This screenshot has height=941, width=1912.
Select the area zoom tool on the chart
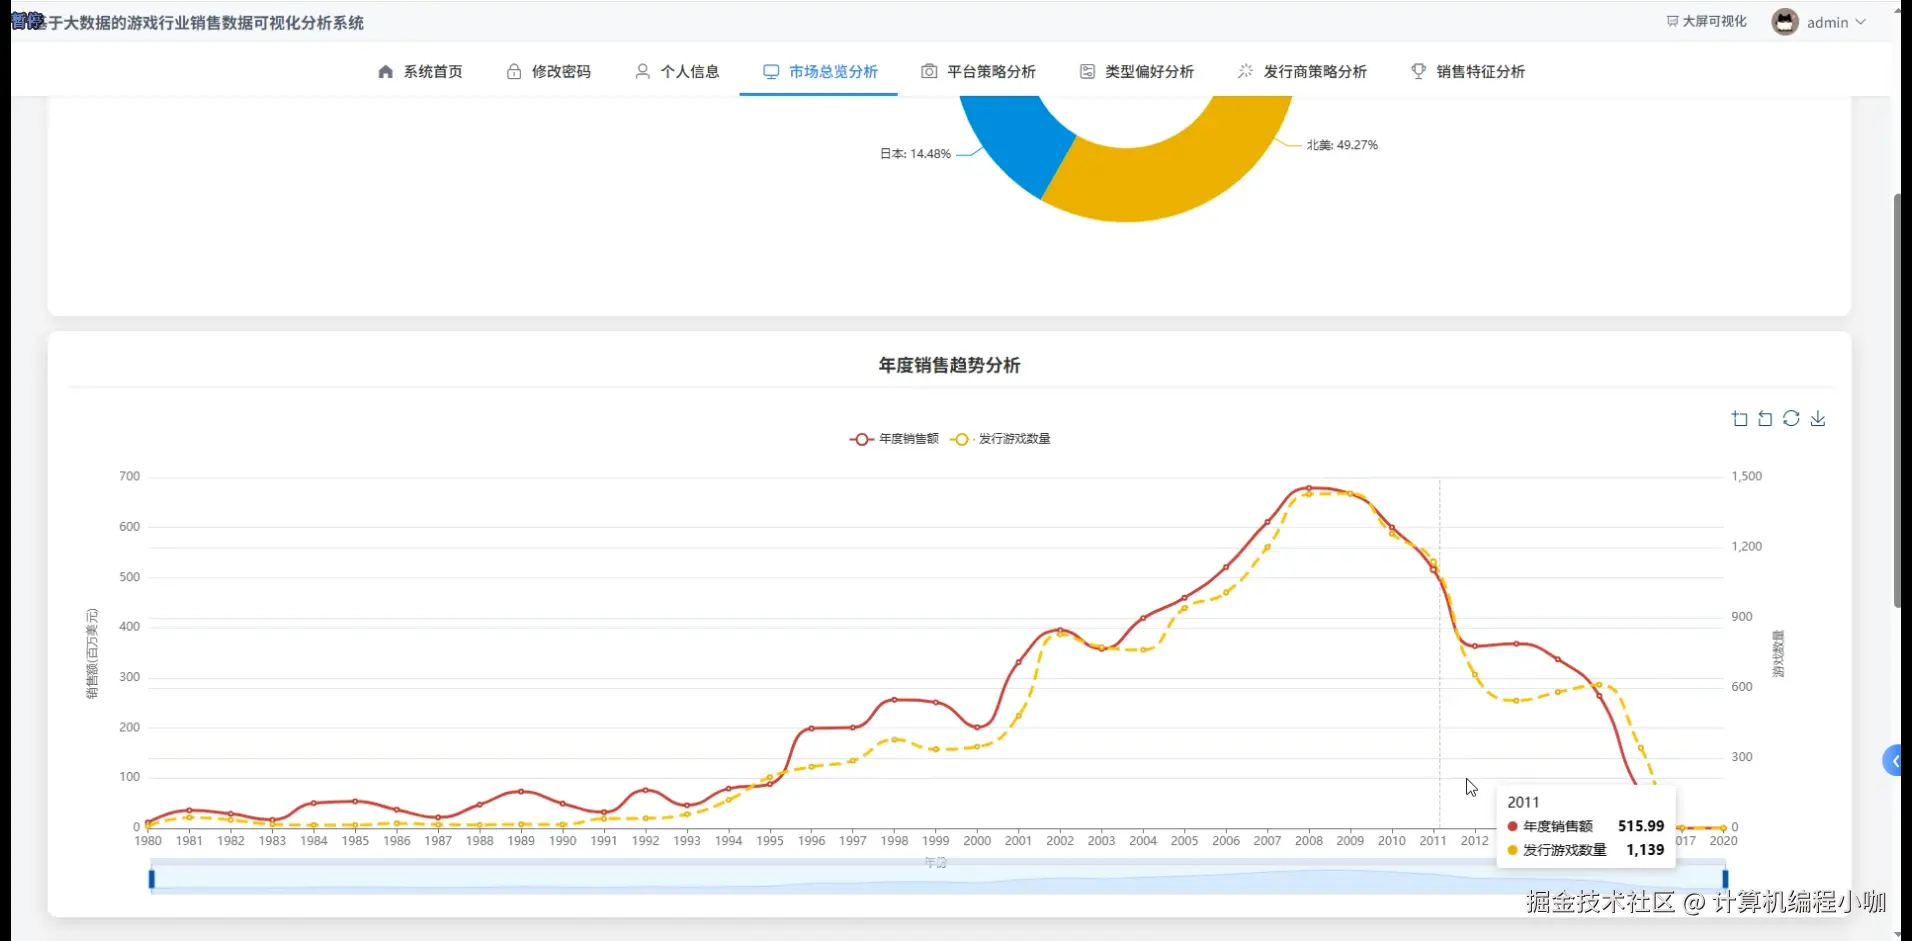pos(1740,418)
